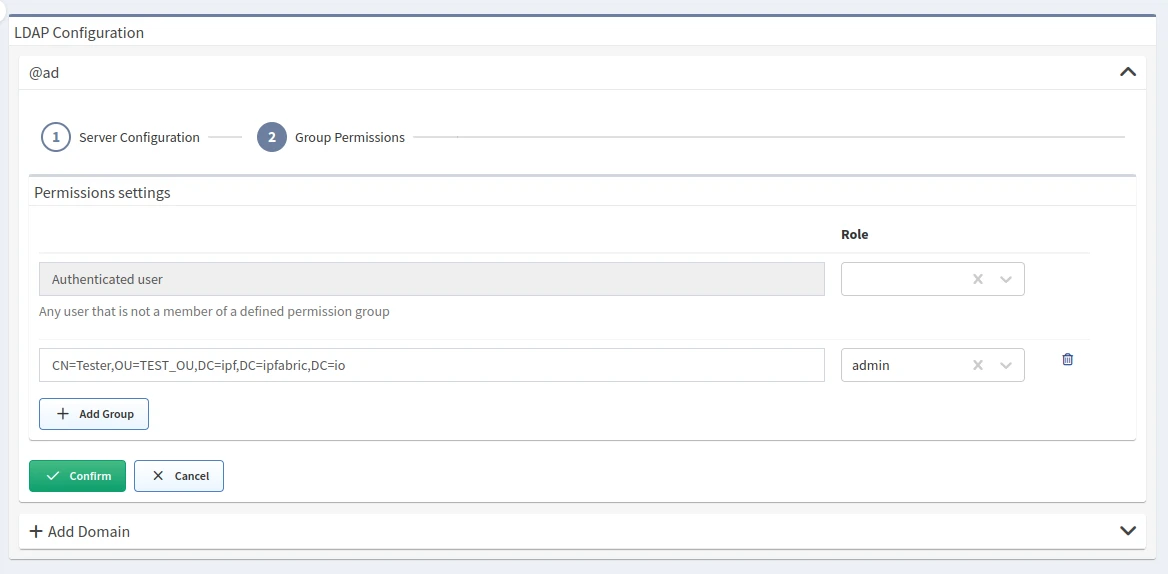Expand the Add Domain section chevron
This screenshot has height=574, width=1168.
pos(1128,531)
